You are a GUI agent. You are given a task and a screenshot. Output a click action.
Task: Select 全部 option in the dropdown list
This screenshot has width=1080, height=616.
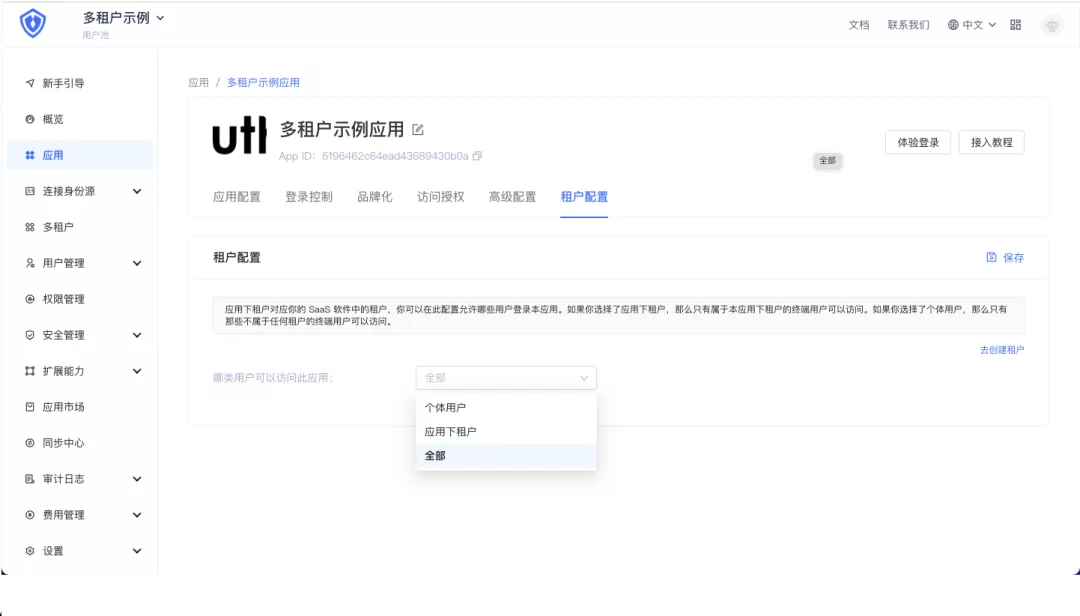click(435, 456)
